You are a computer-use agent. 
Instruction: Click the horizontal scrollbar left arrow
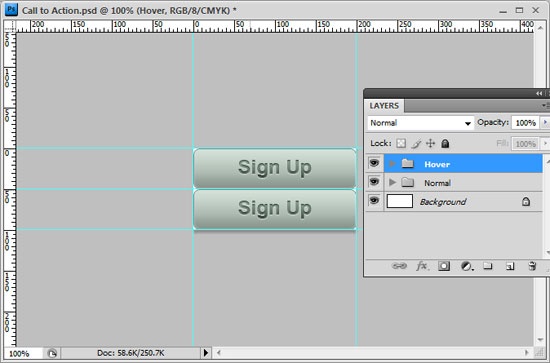tap(219, 353)
